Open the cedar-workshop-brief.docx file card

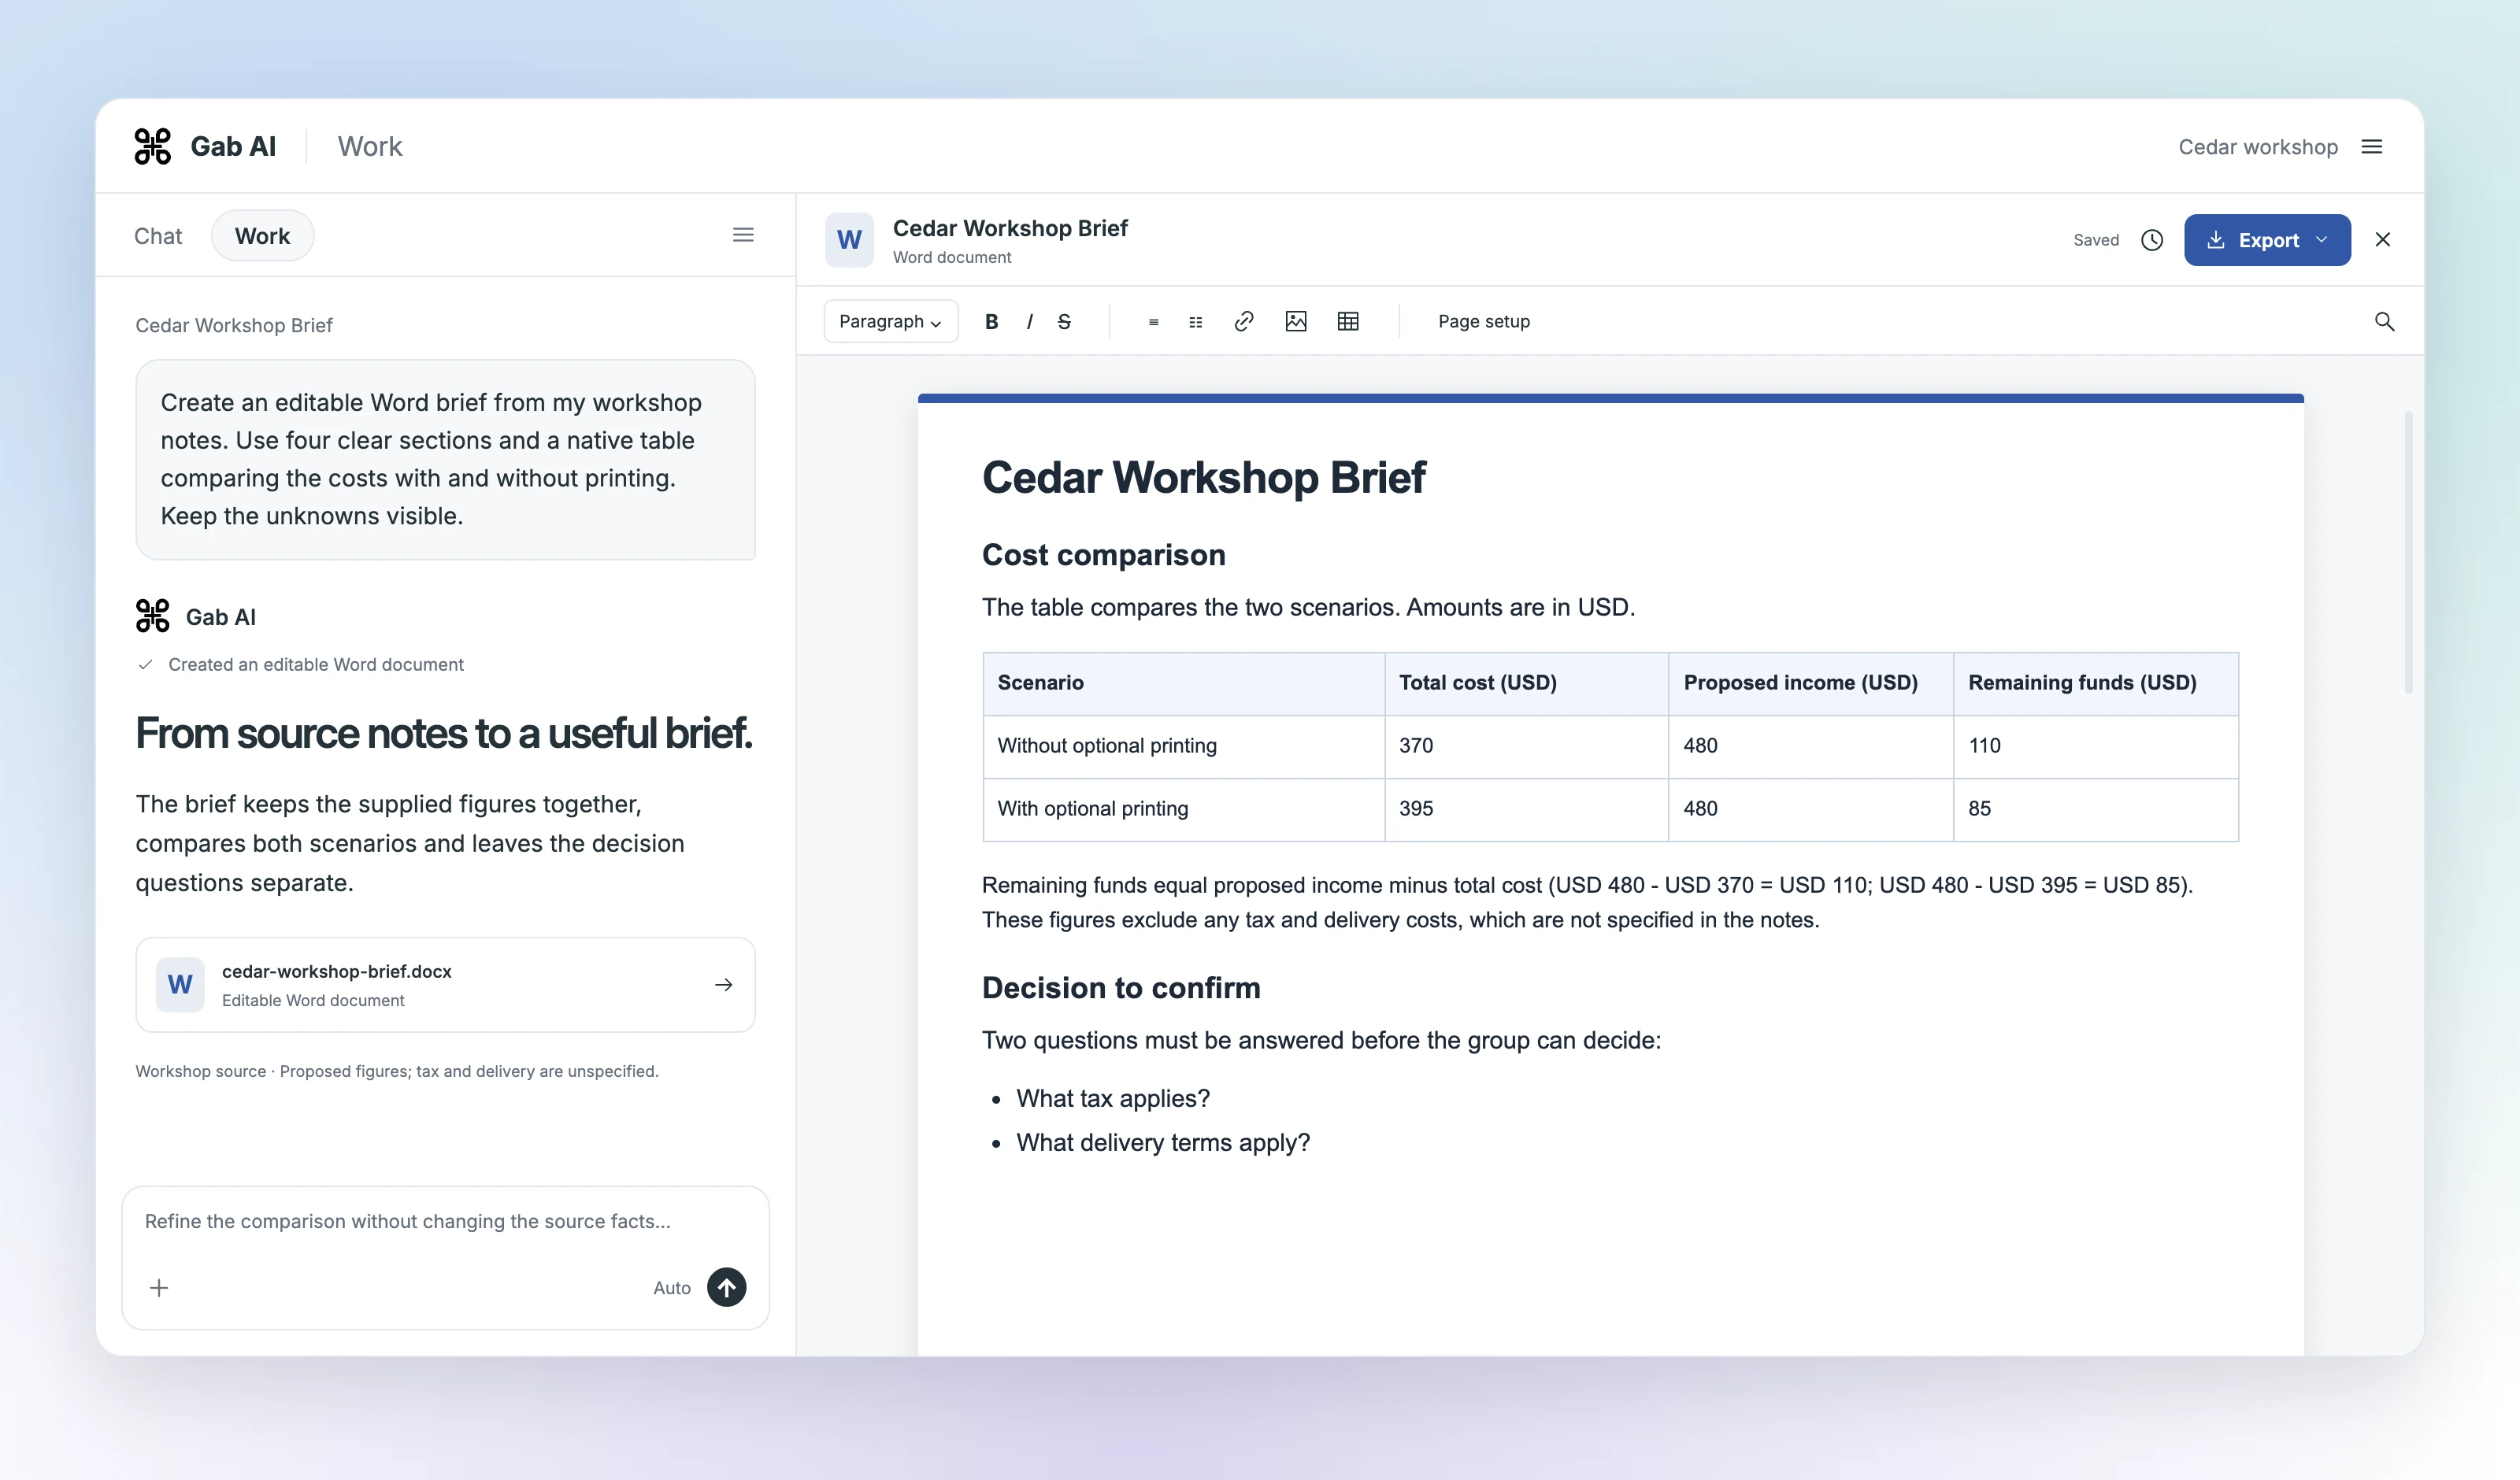click(x=445, y=984)
